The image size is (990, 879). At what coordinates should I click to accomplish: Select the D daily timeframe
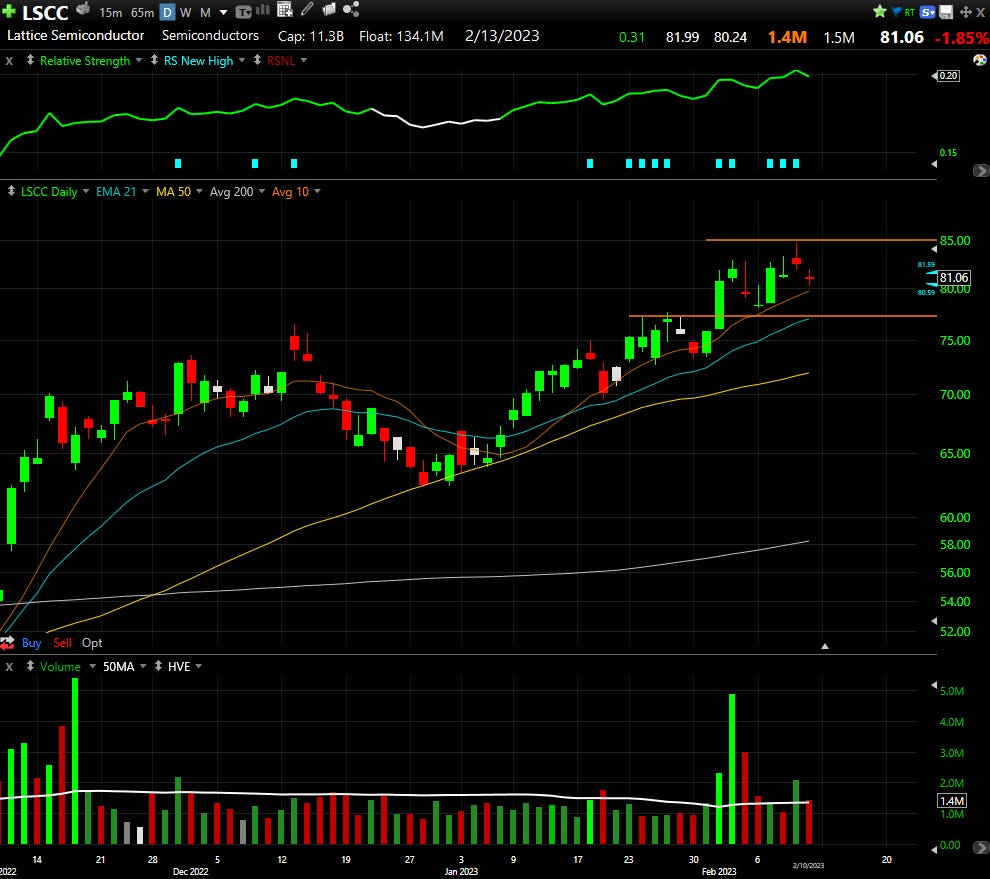(167, 13)
